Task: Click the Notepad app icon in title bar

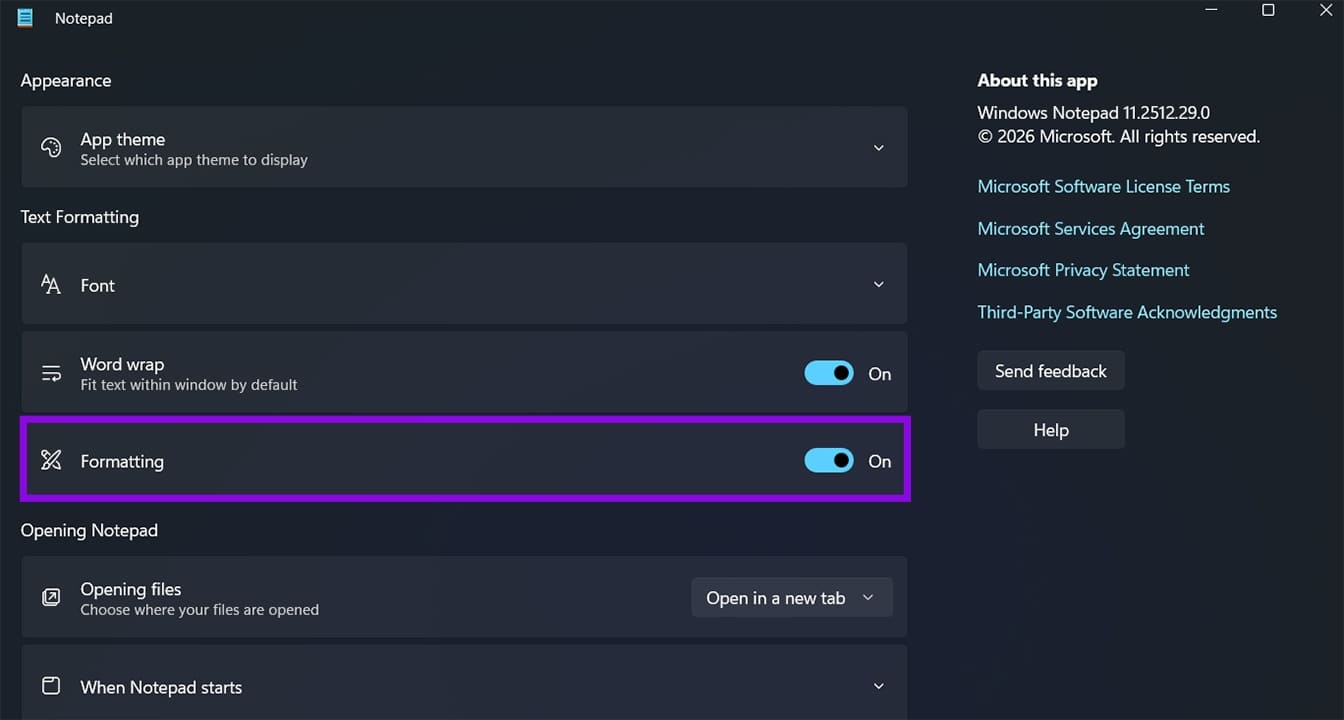Action: pos(25,17)
